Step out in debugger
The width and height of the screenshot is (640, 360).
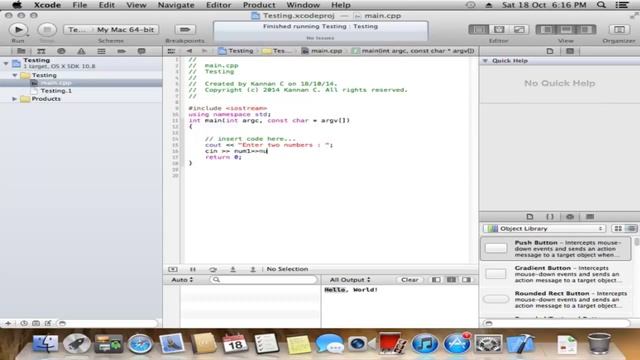(x=253, y=269)
